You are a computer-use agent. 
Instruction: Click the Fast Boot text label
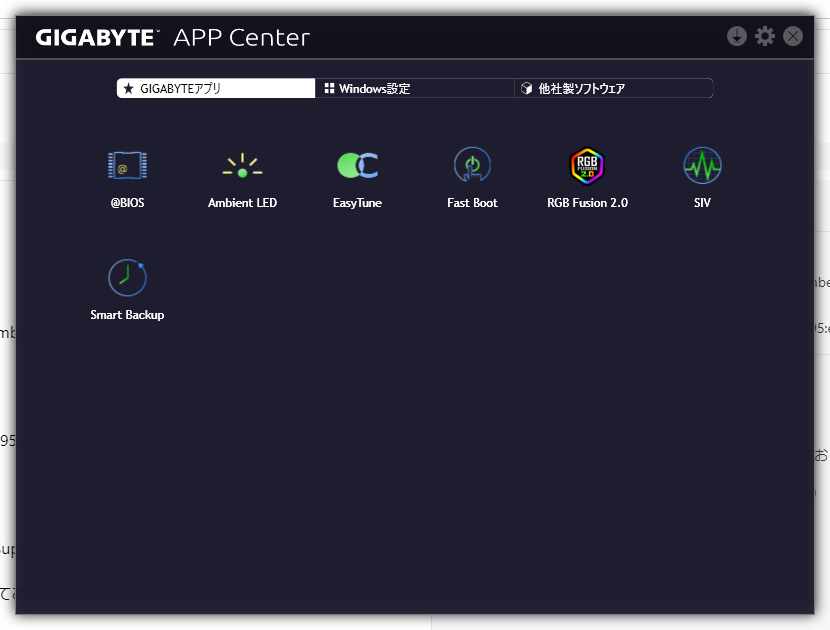click(472, 203)
